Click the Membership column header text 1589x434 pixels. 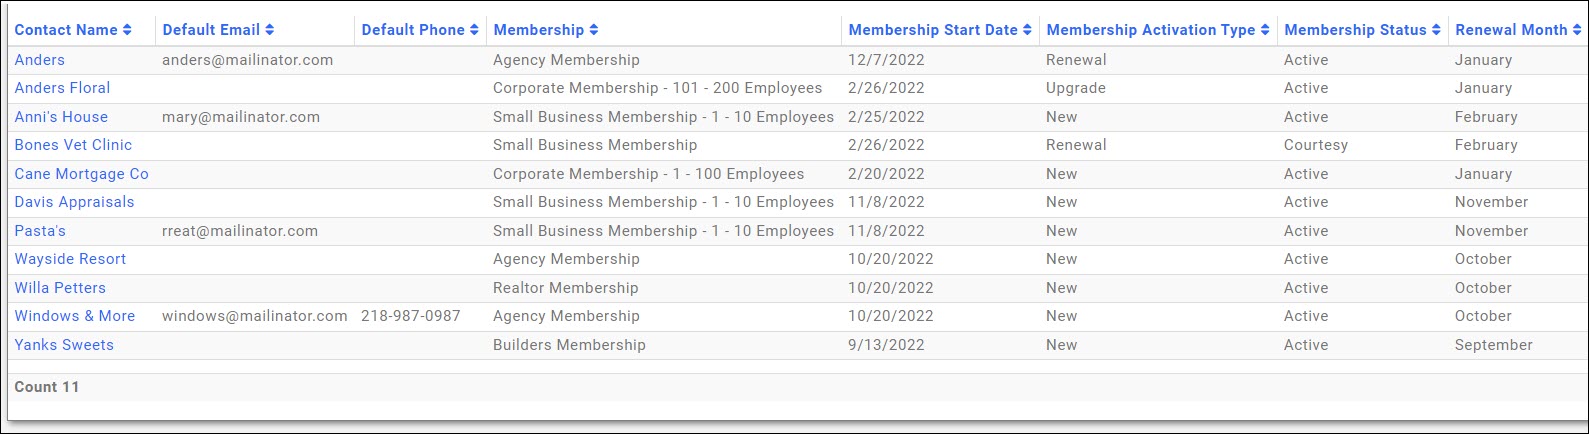coord(539,30)
